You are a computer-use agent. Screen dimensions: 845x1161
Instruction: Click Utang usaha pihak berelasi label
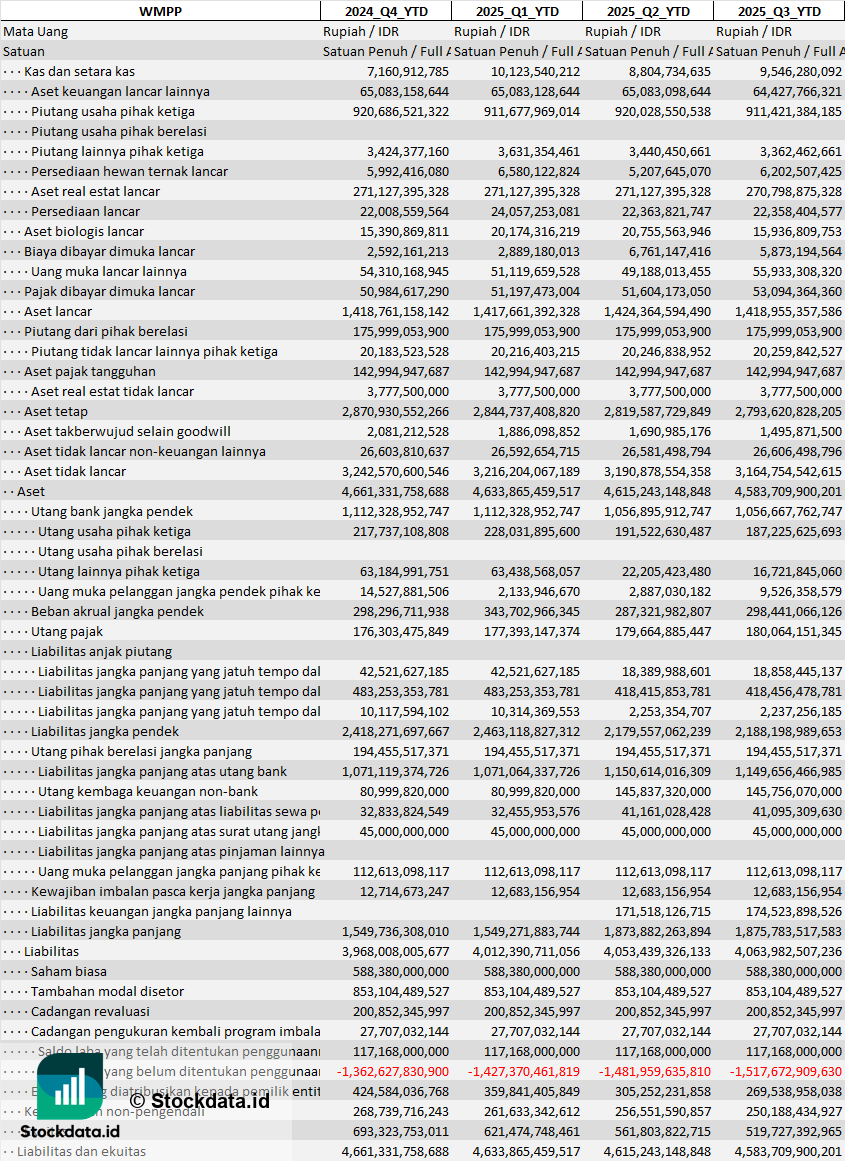(120, 552)
